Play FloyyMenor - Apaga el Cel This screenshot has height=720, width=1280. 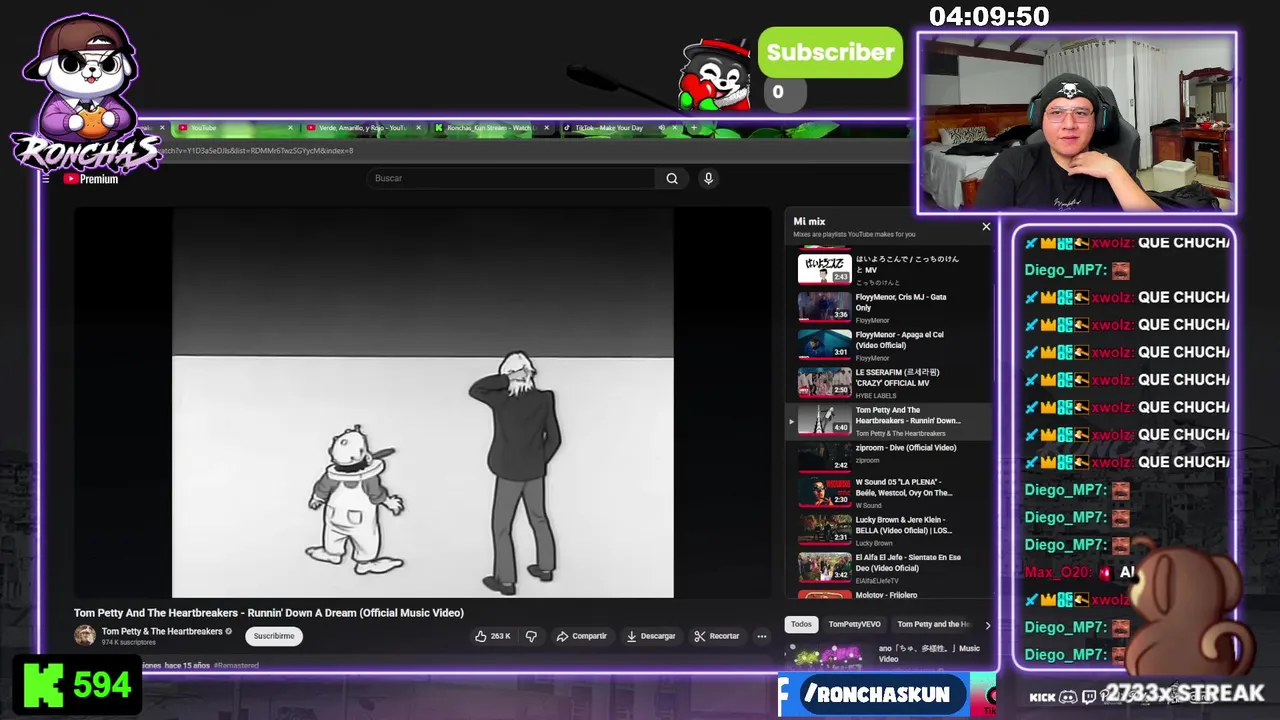click(x=890, y=345)
